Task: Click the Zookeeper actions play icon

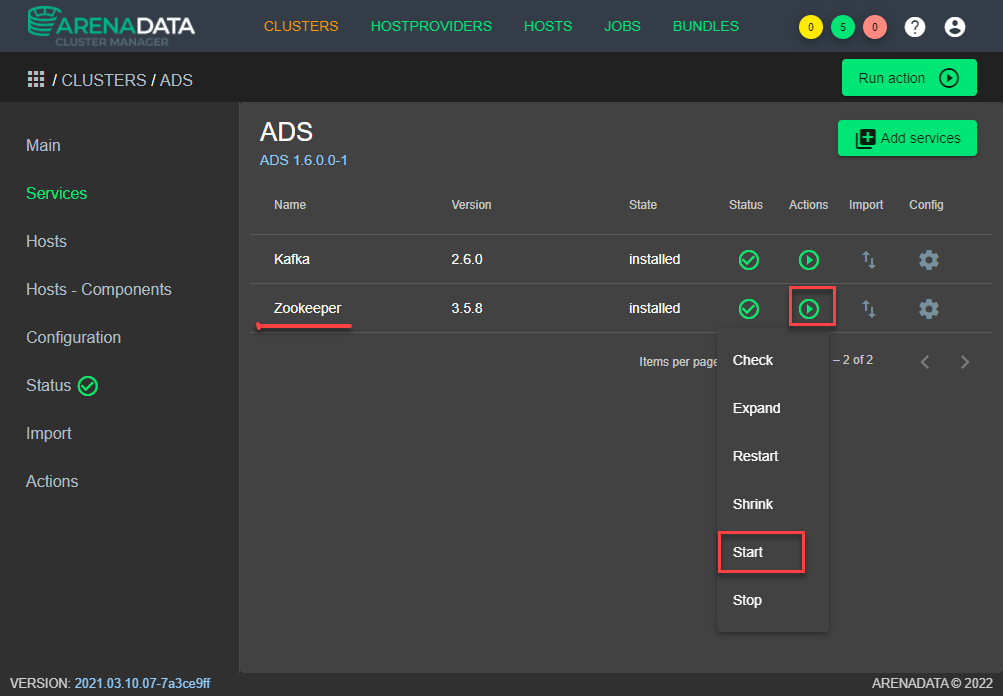Action: 809,309
